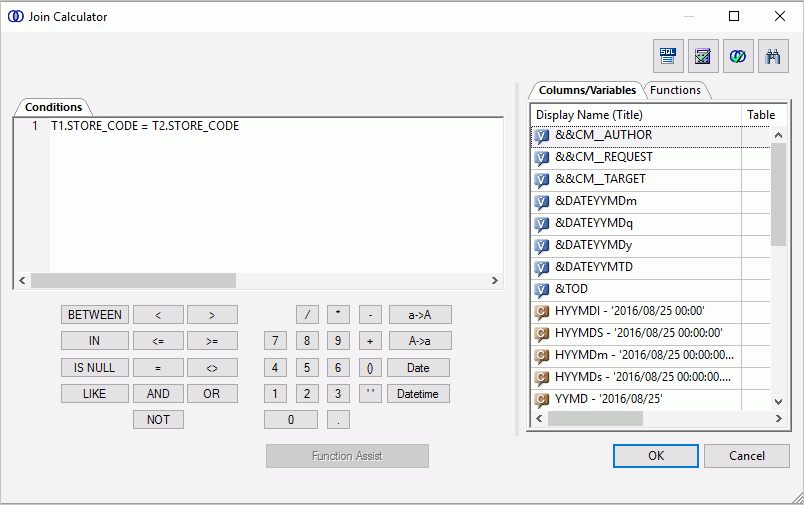
Task: Click the join circles toolbar icon
Action: point(738,56)
